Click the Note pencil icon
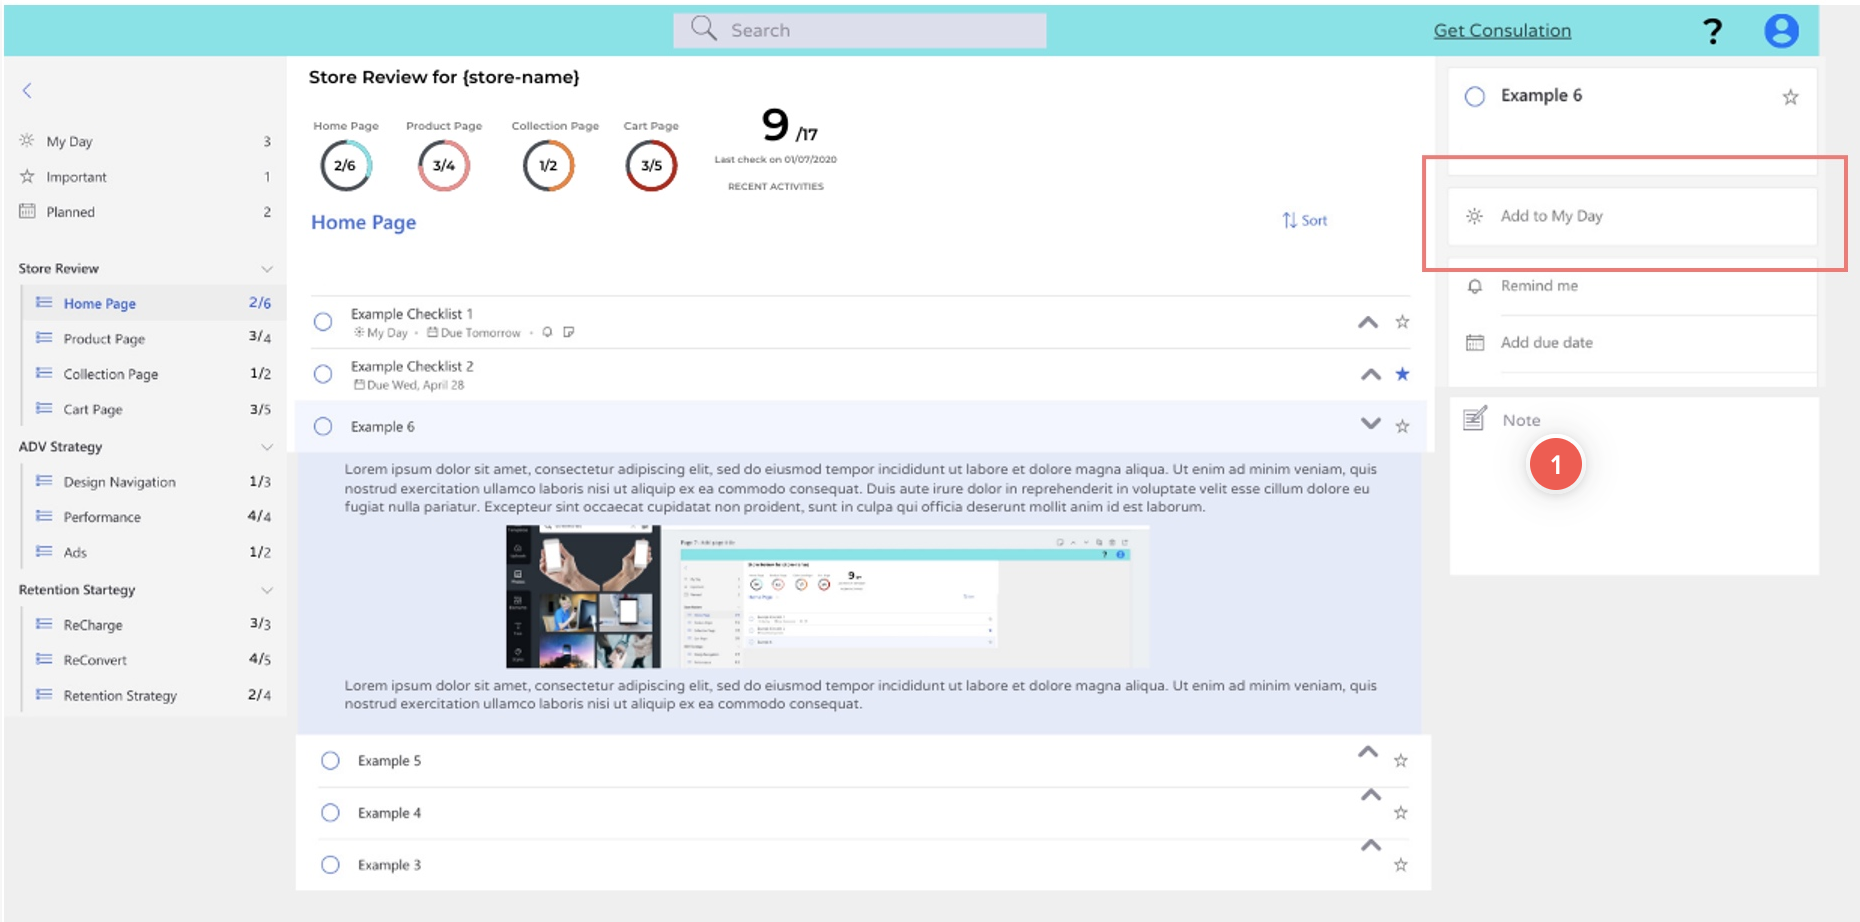 (1474, 419)
